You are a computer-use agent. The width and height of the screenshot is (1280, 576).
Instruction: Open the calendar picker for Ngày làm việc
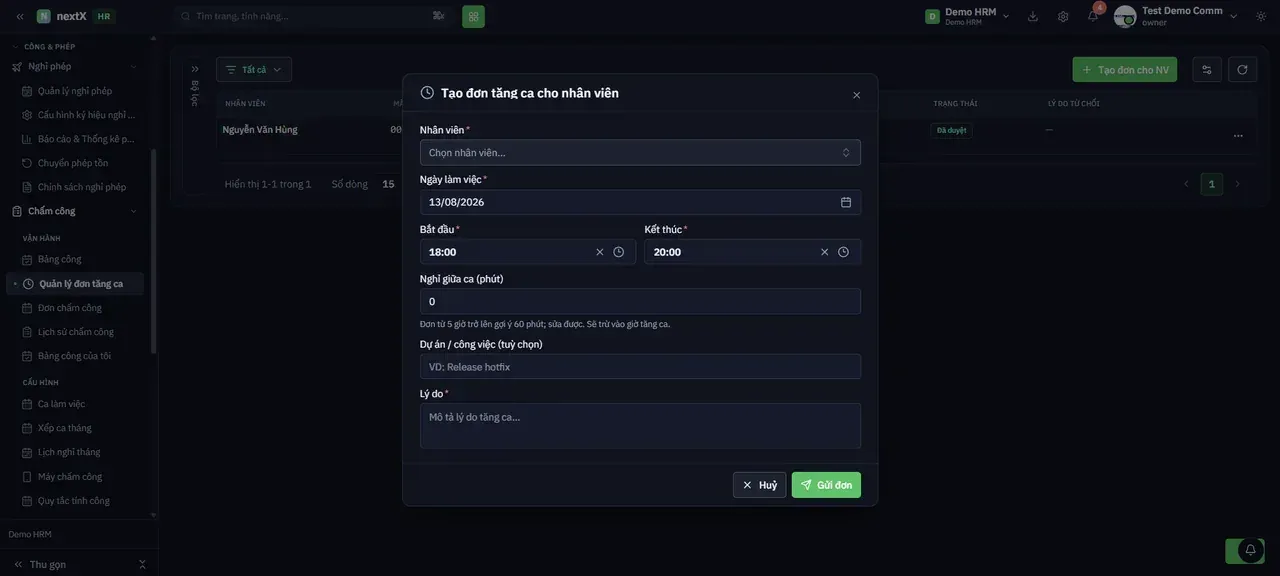coord(846,202)
